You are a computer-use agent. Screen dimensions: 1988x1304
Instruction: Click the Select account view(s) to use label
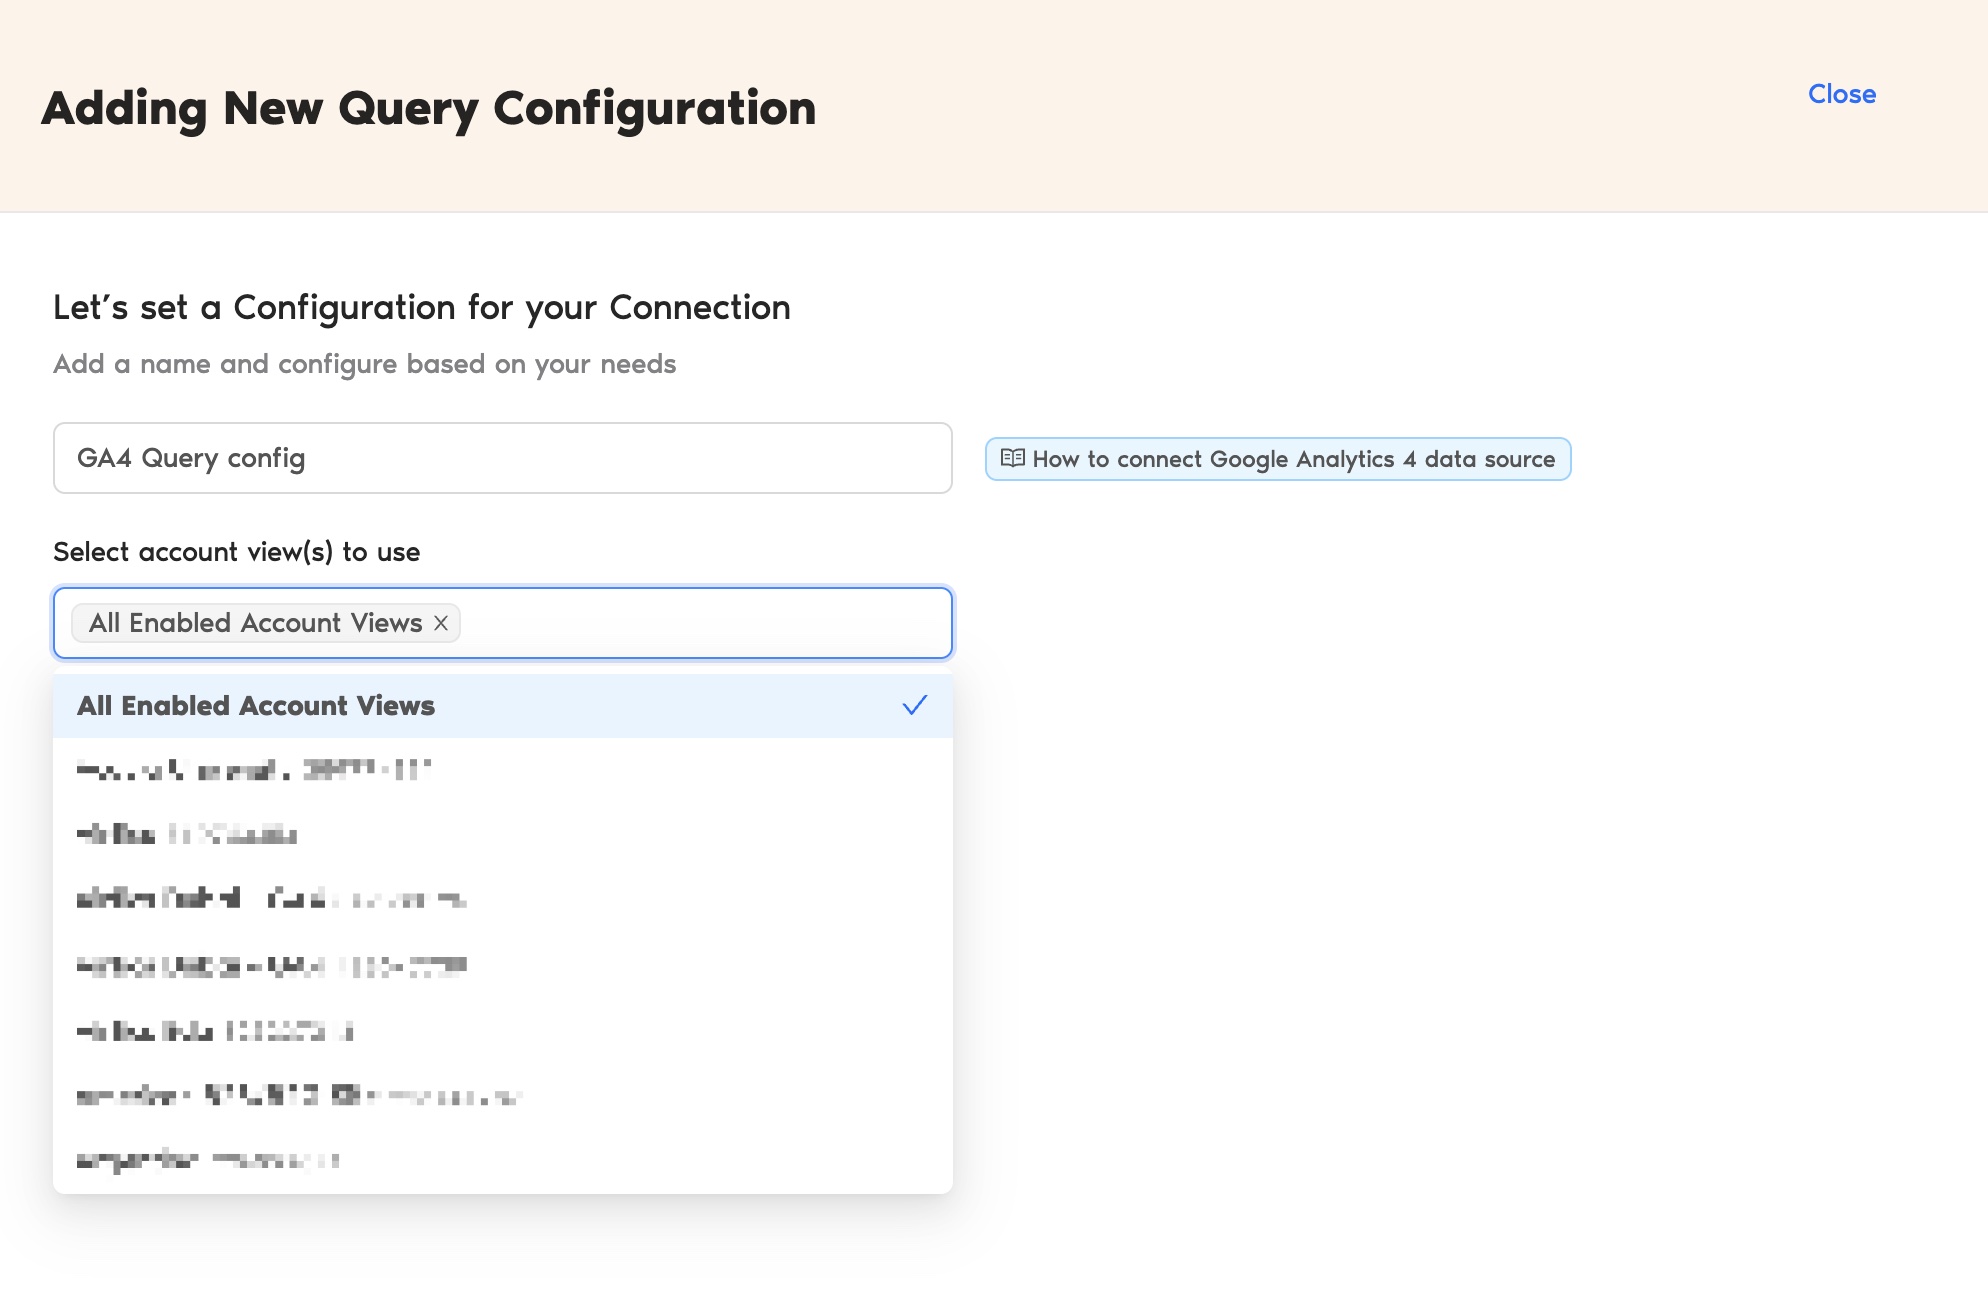(x=236, y=552)
